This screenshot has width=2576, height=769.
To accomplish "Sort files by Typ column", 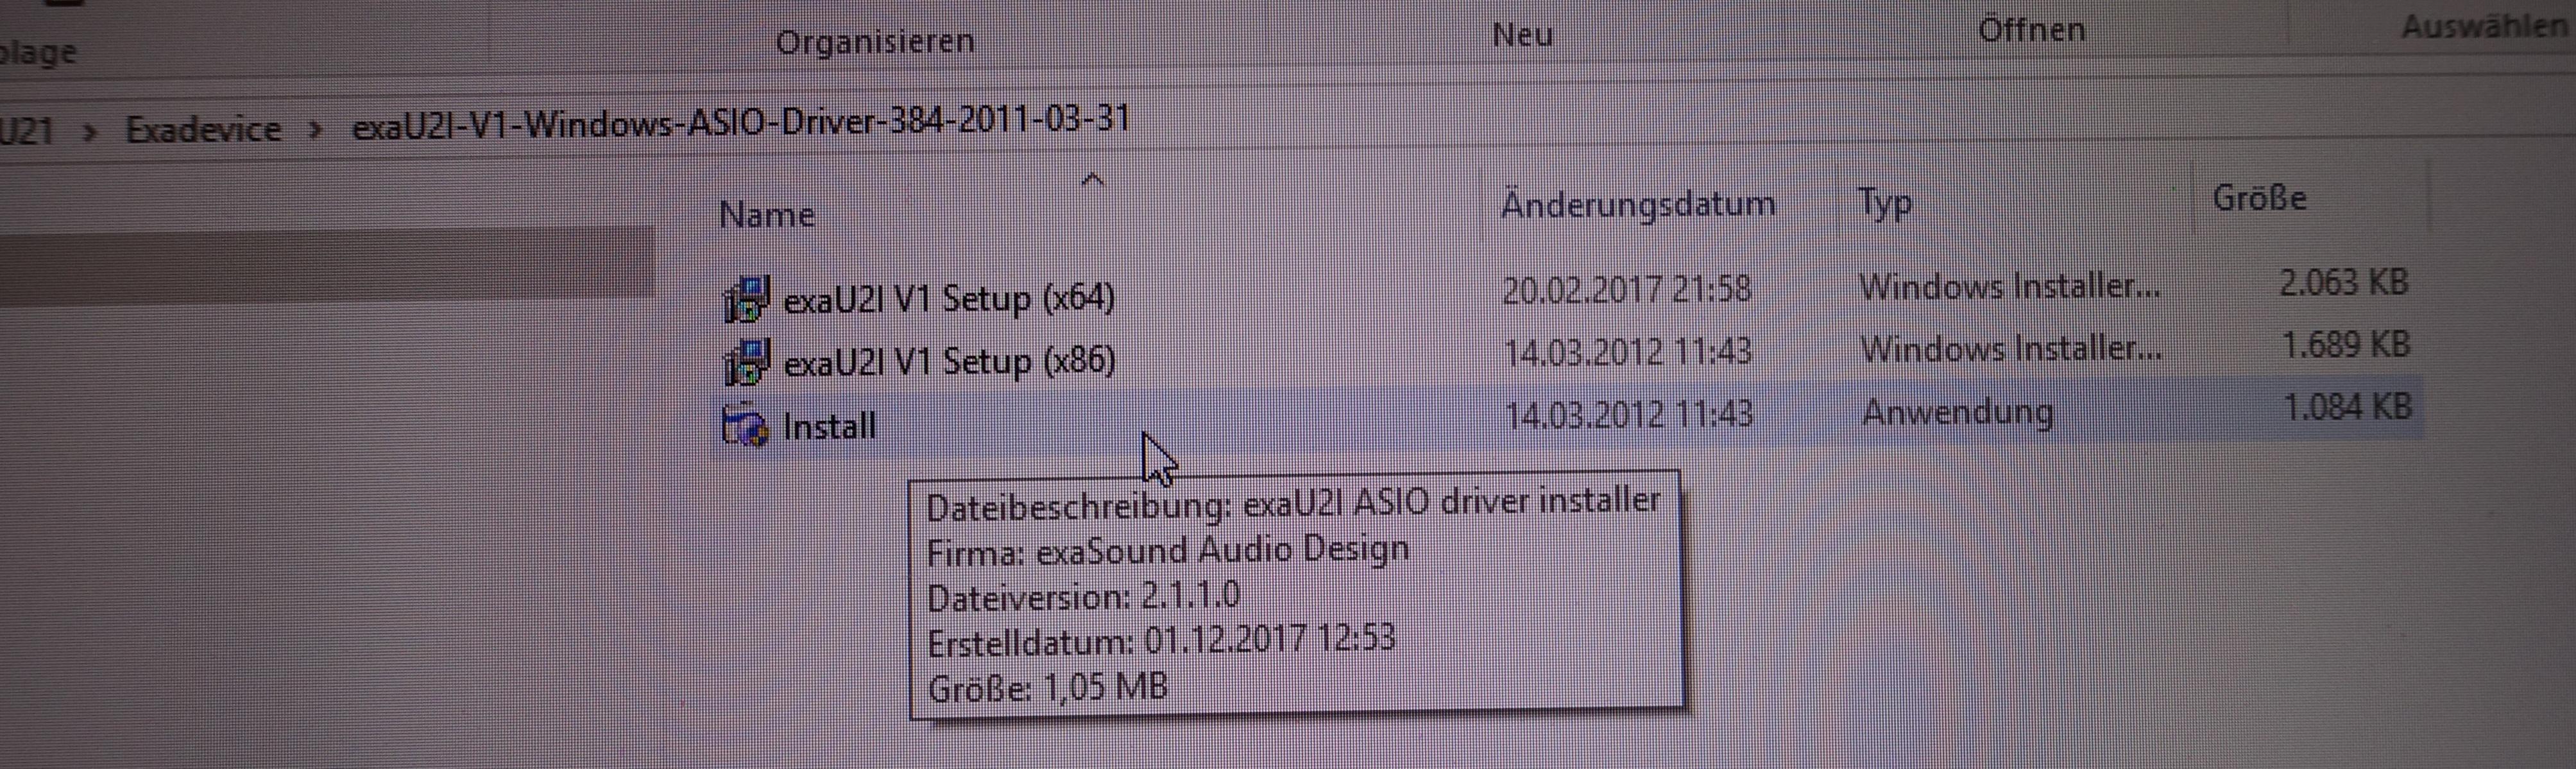I will 1885,203.
